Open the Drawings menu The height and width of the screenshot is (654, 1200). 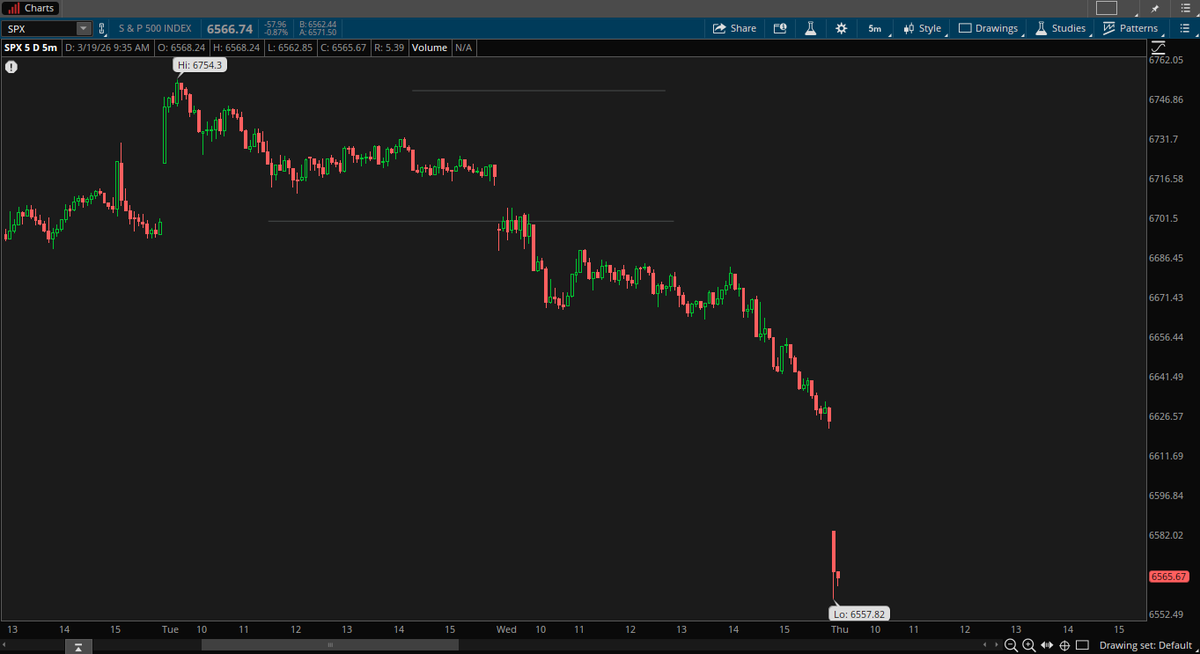click(x=988, y=29)
